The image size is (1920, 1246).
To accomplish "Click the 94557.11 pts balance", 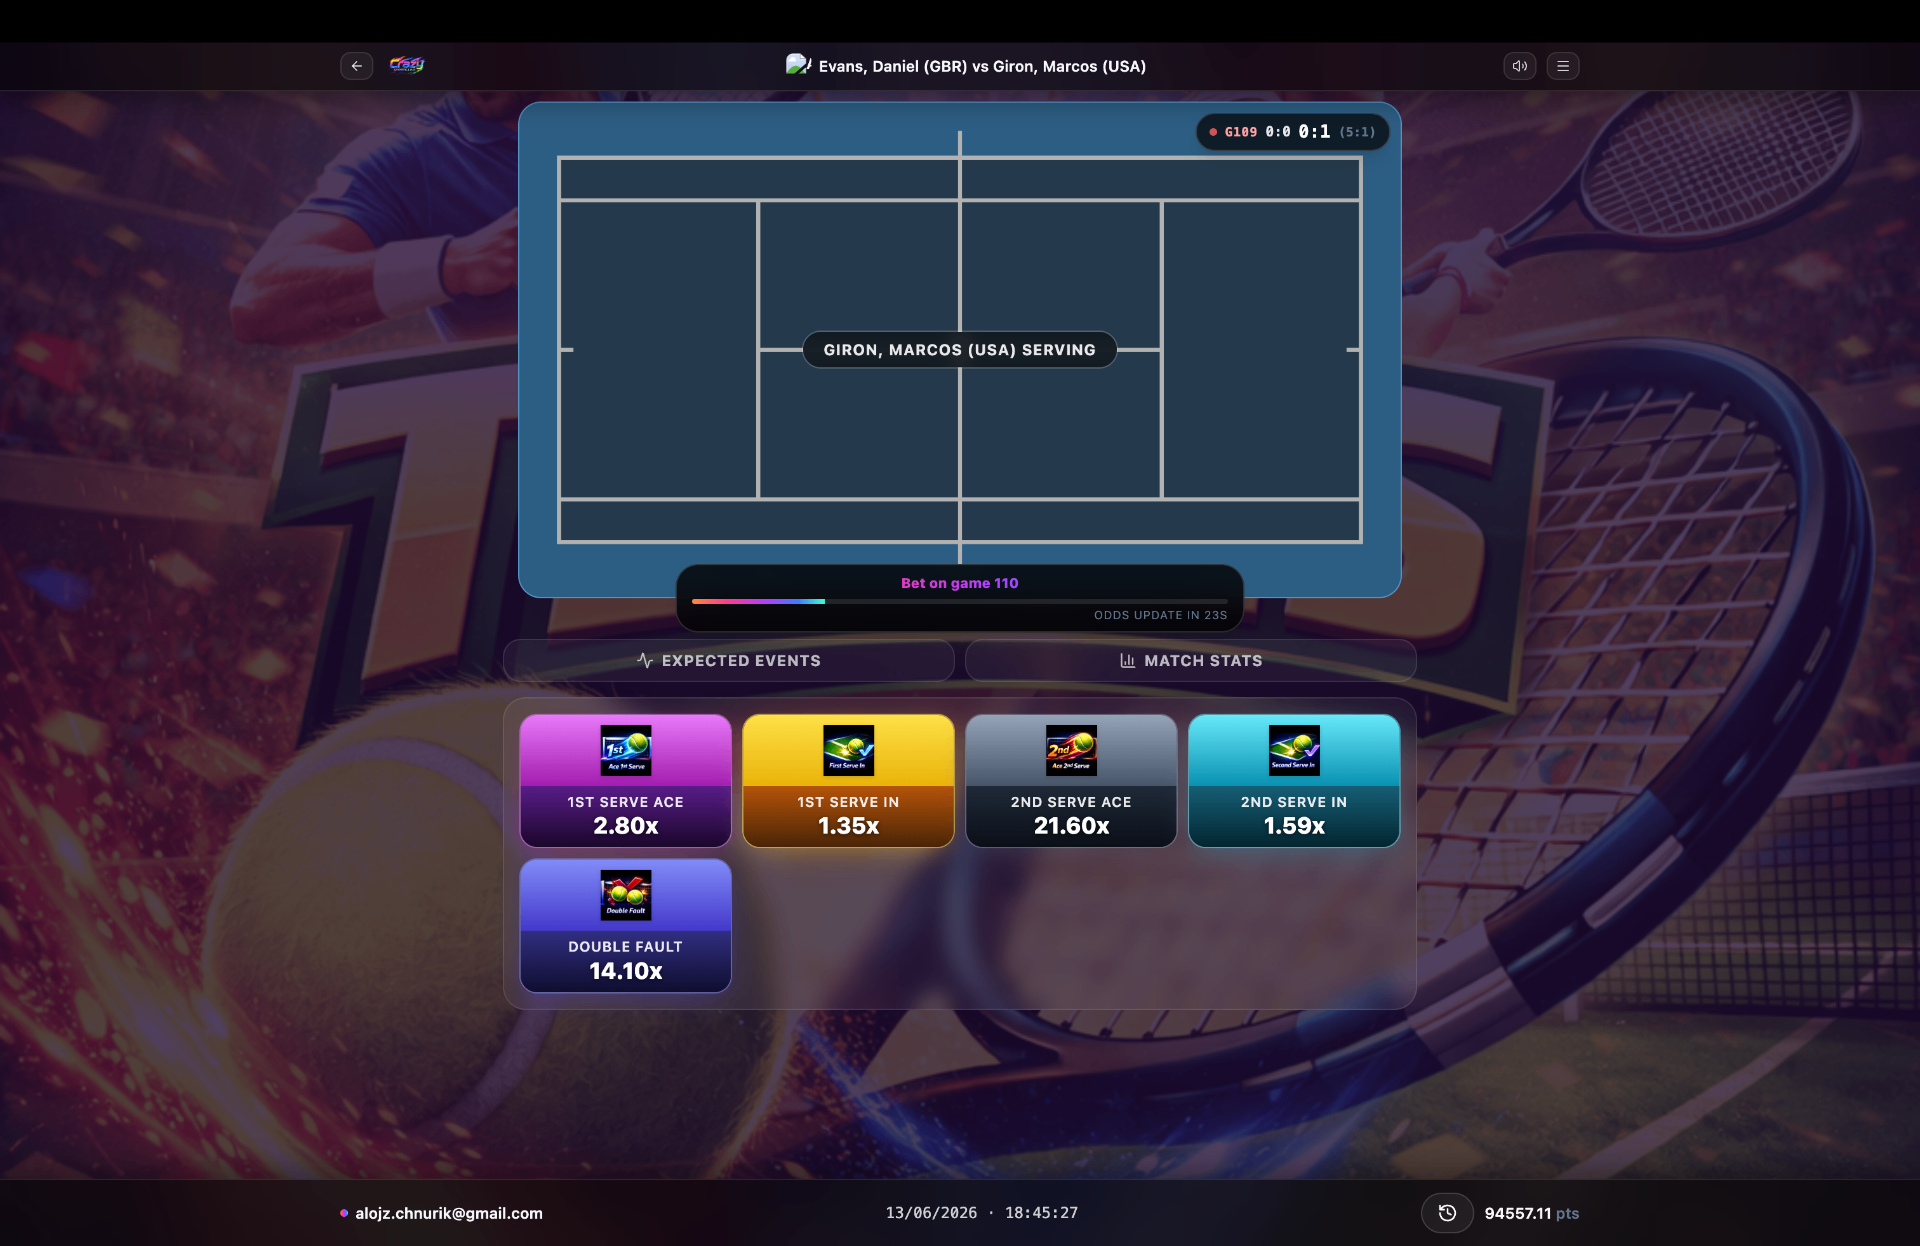I will 1532,1213.
